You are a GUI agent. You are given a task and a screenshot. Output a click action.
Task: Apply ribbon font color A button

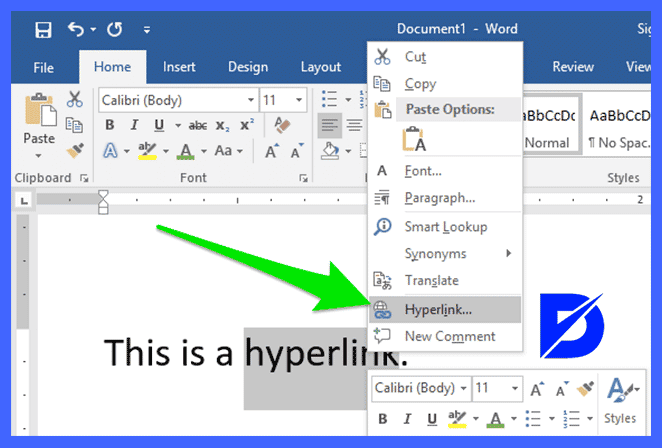(x=186, y=151)
